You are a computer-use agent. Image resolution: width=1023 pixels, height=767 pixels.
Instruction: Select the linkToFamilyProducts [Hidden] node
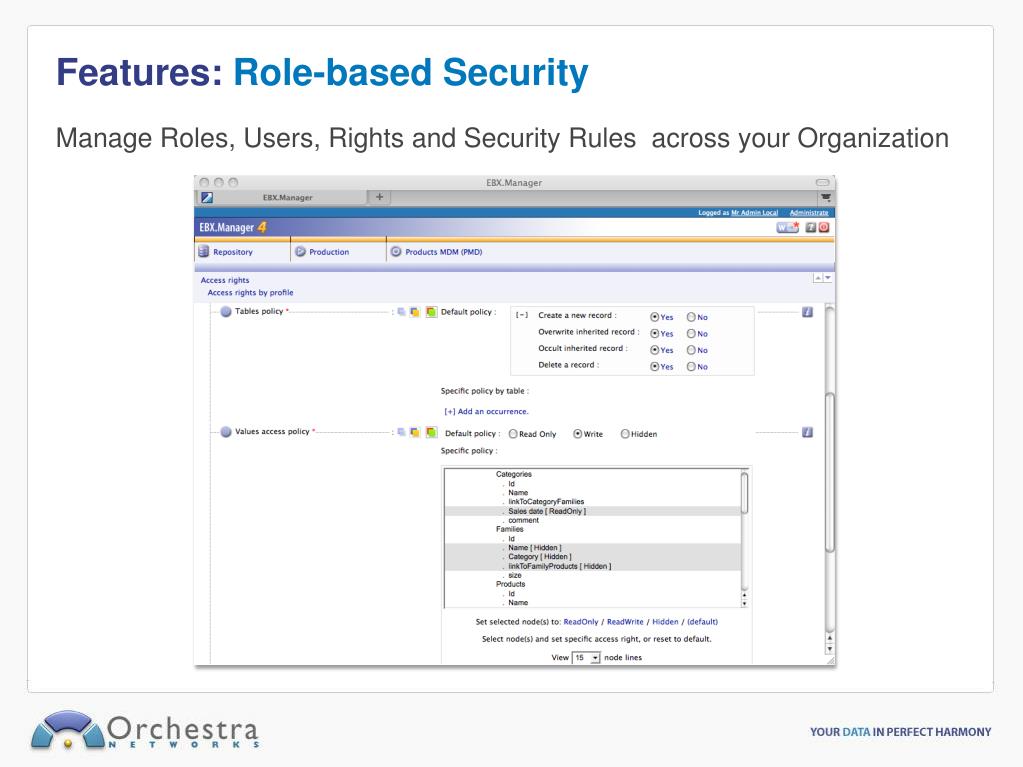click(x=592, y=566)
